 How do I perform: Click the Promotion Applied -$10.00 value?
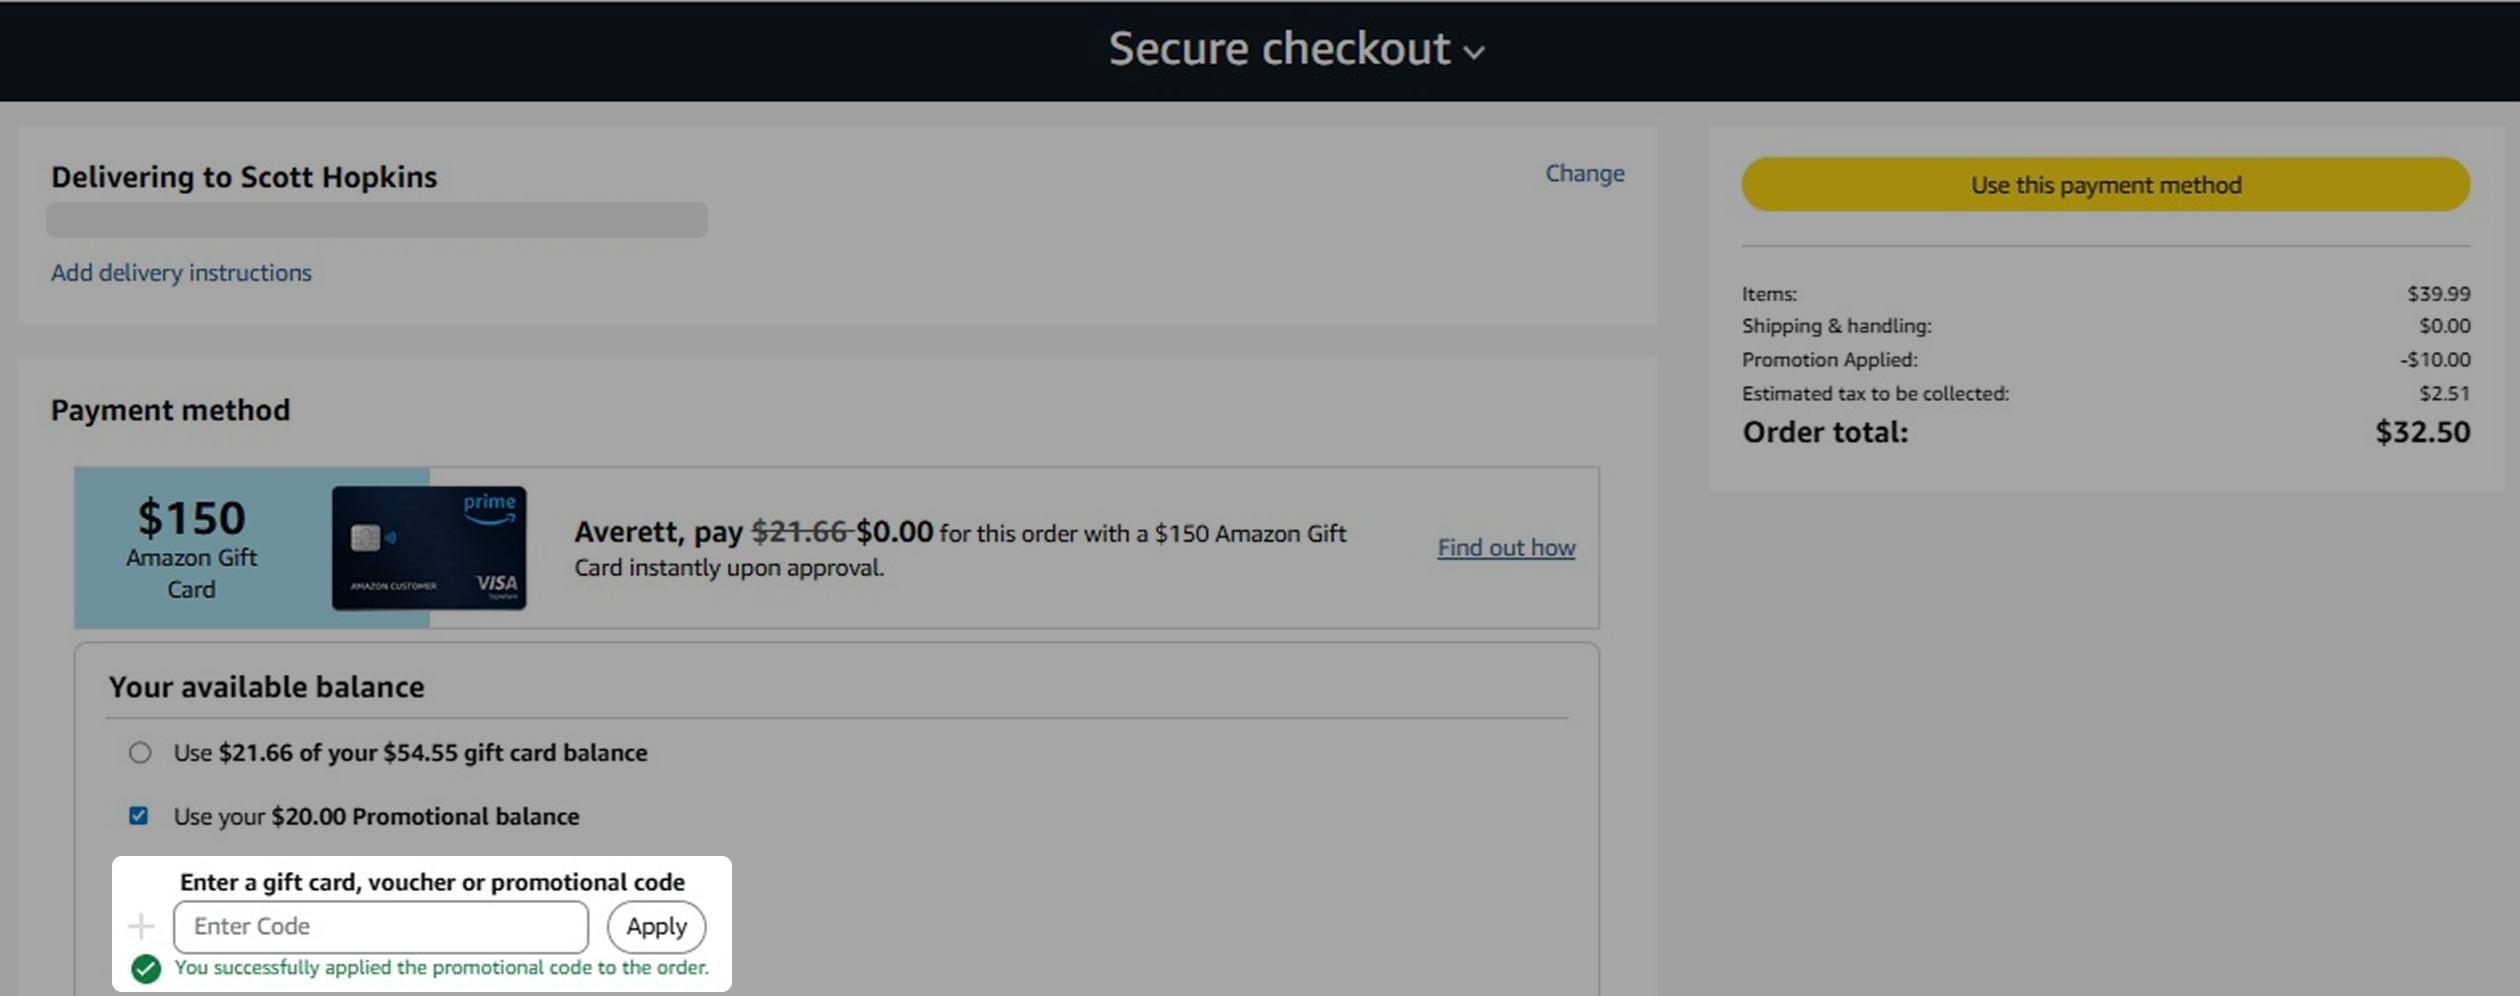2435,359
